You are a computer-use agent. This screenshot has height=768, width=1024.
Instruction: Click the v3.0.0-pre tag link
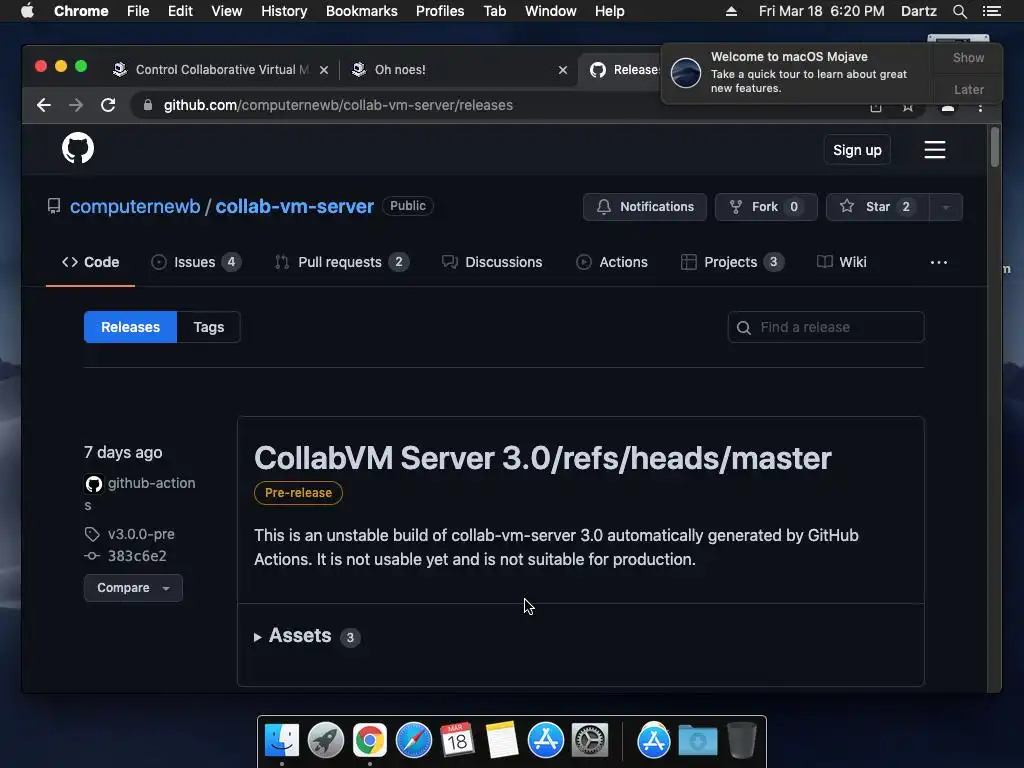pos(141,534)
